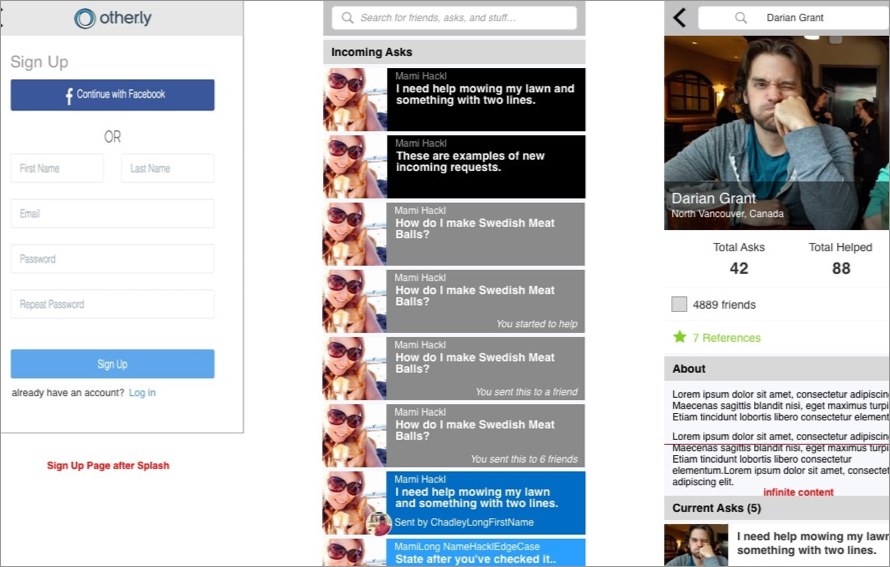Click the blue Sign Up button
The image size is (890, 567).
(x=112, y=364)
